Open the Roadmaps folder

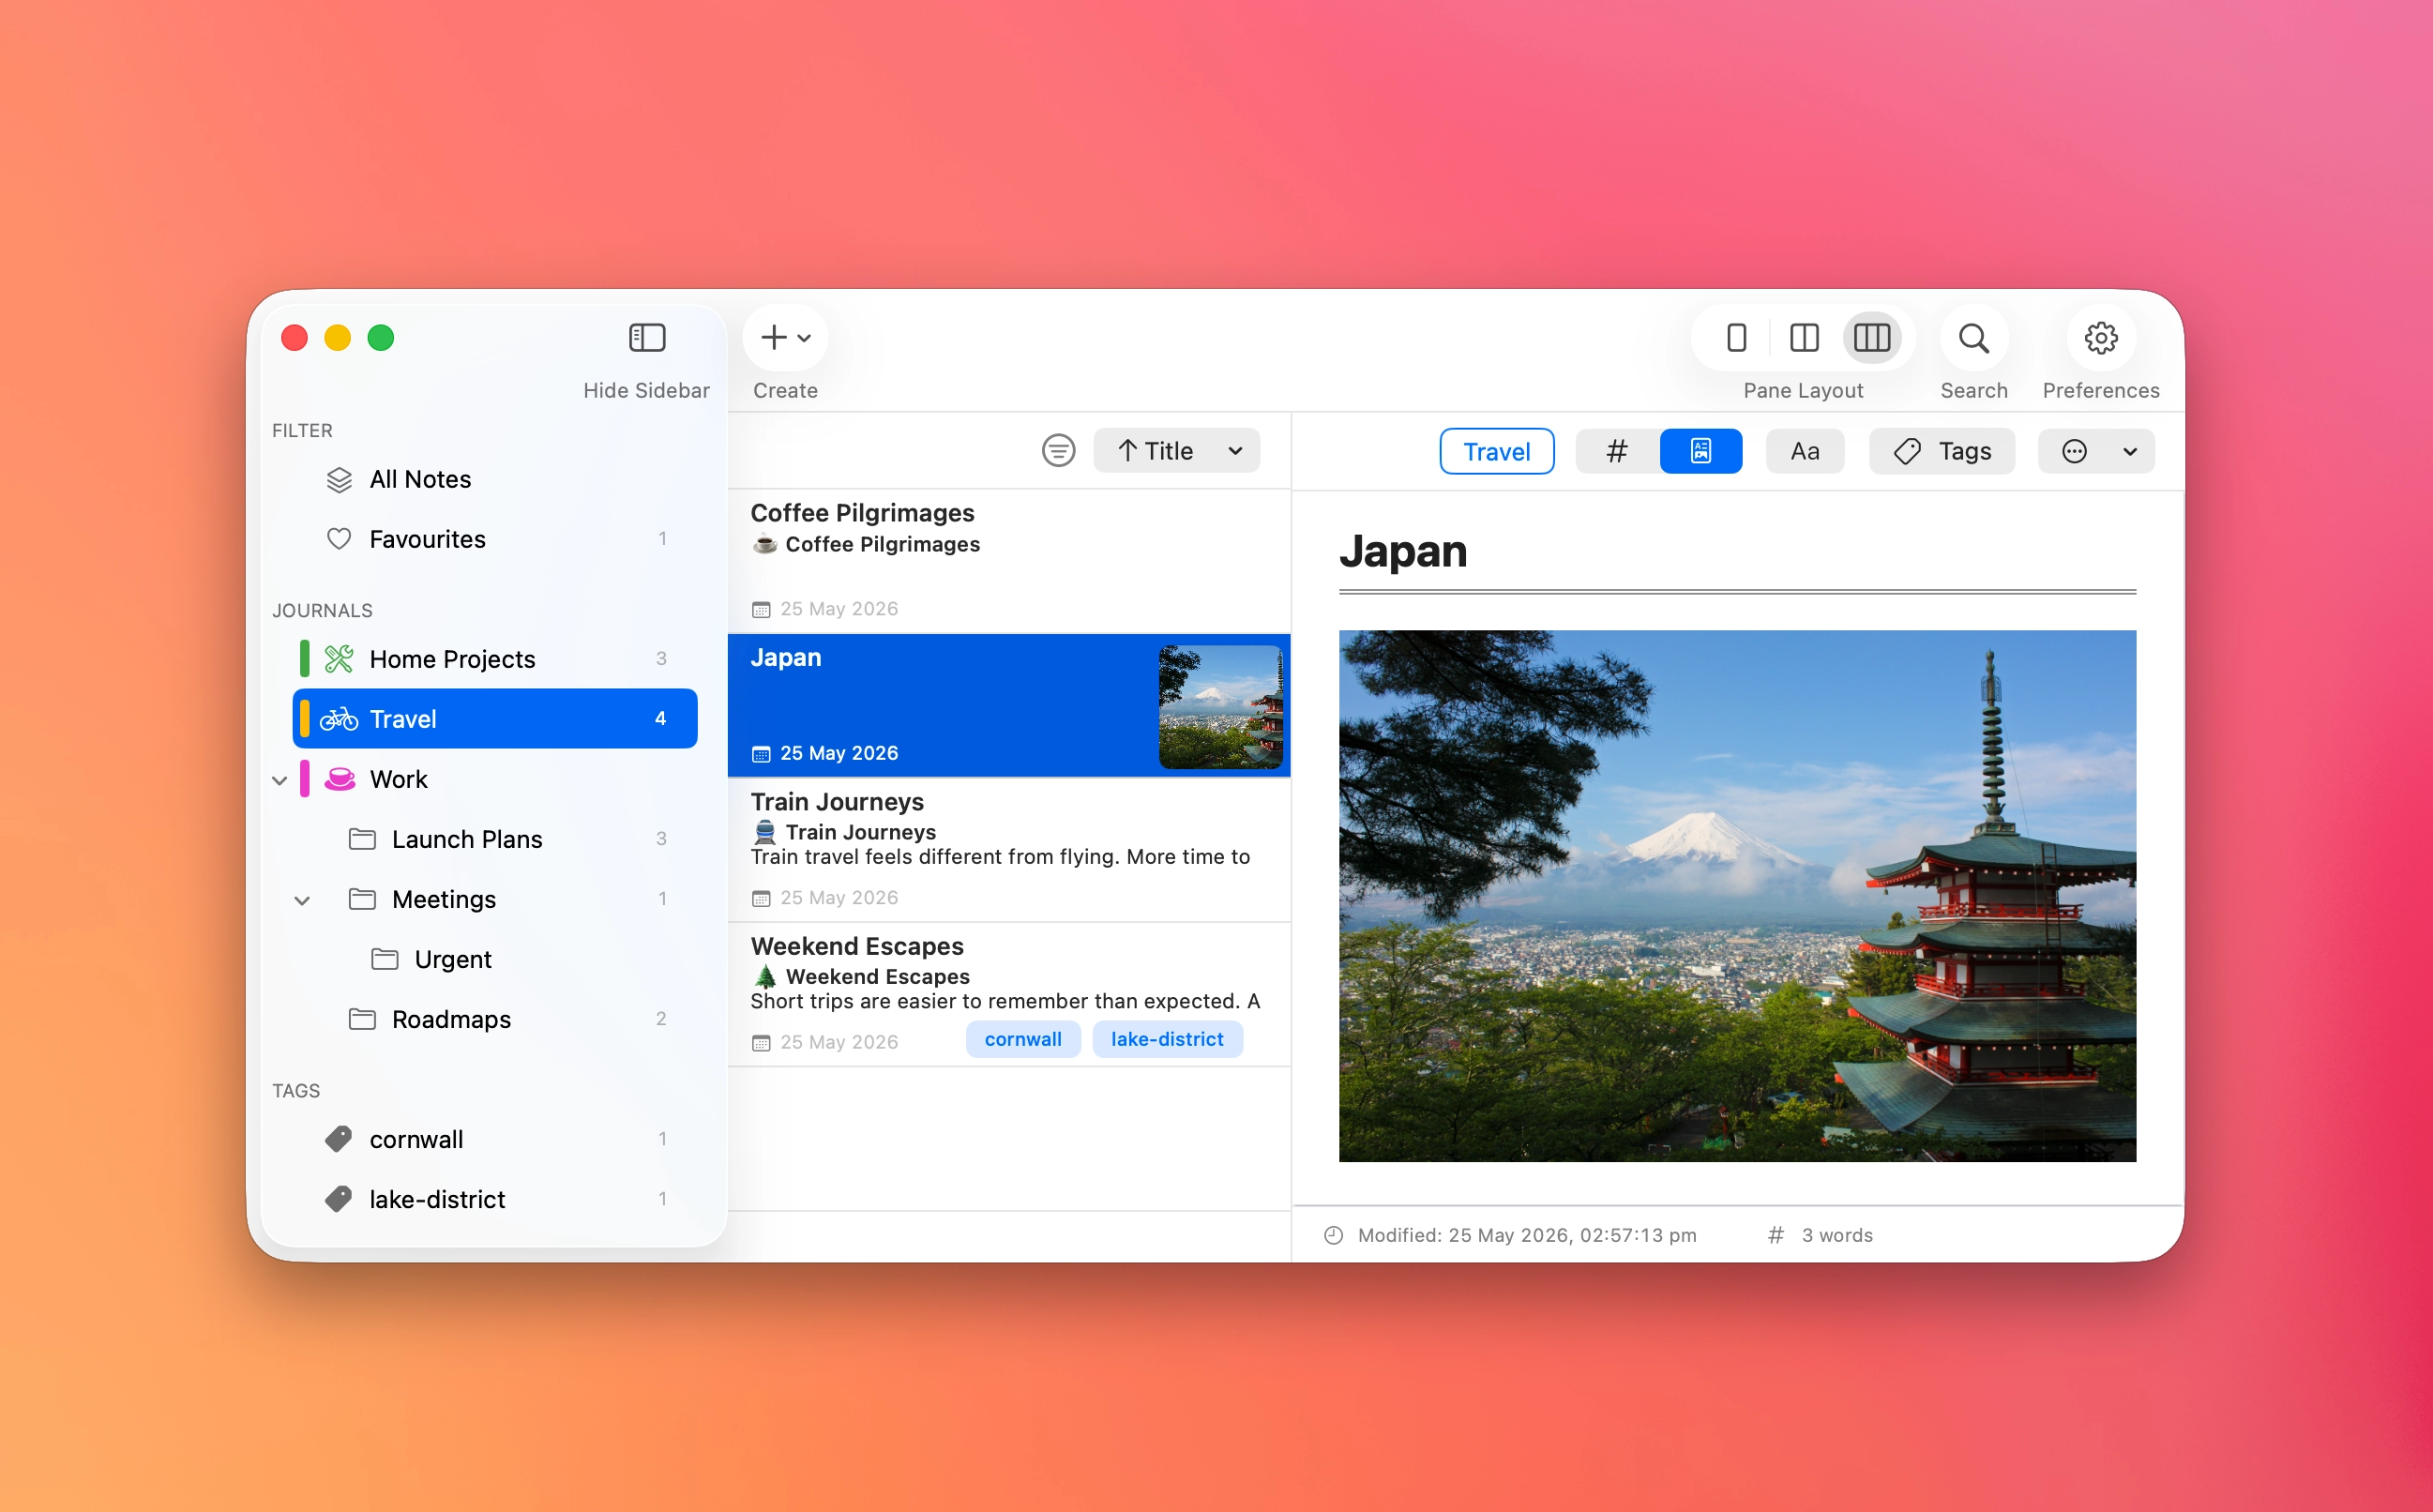(495, 1019)
